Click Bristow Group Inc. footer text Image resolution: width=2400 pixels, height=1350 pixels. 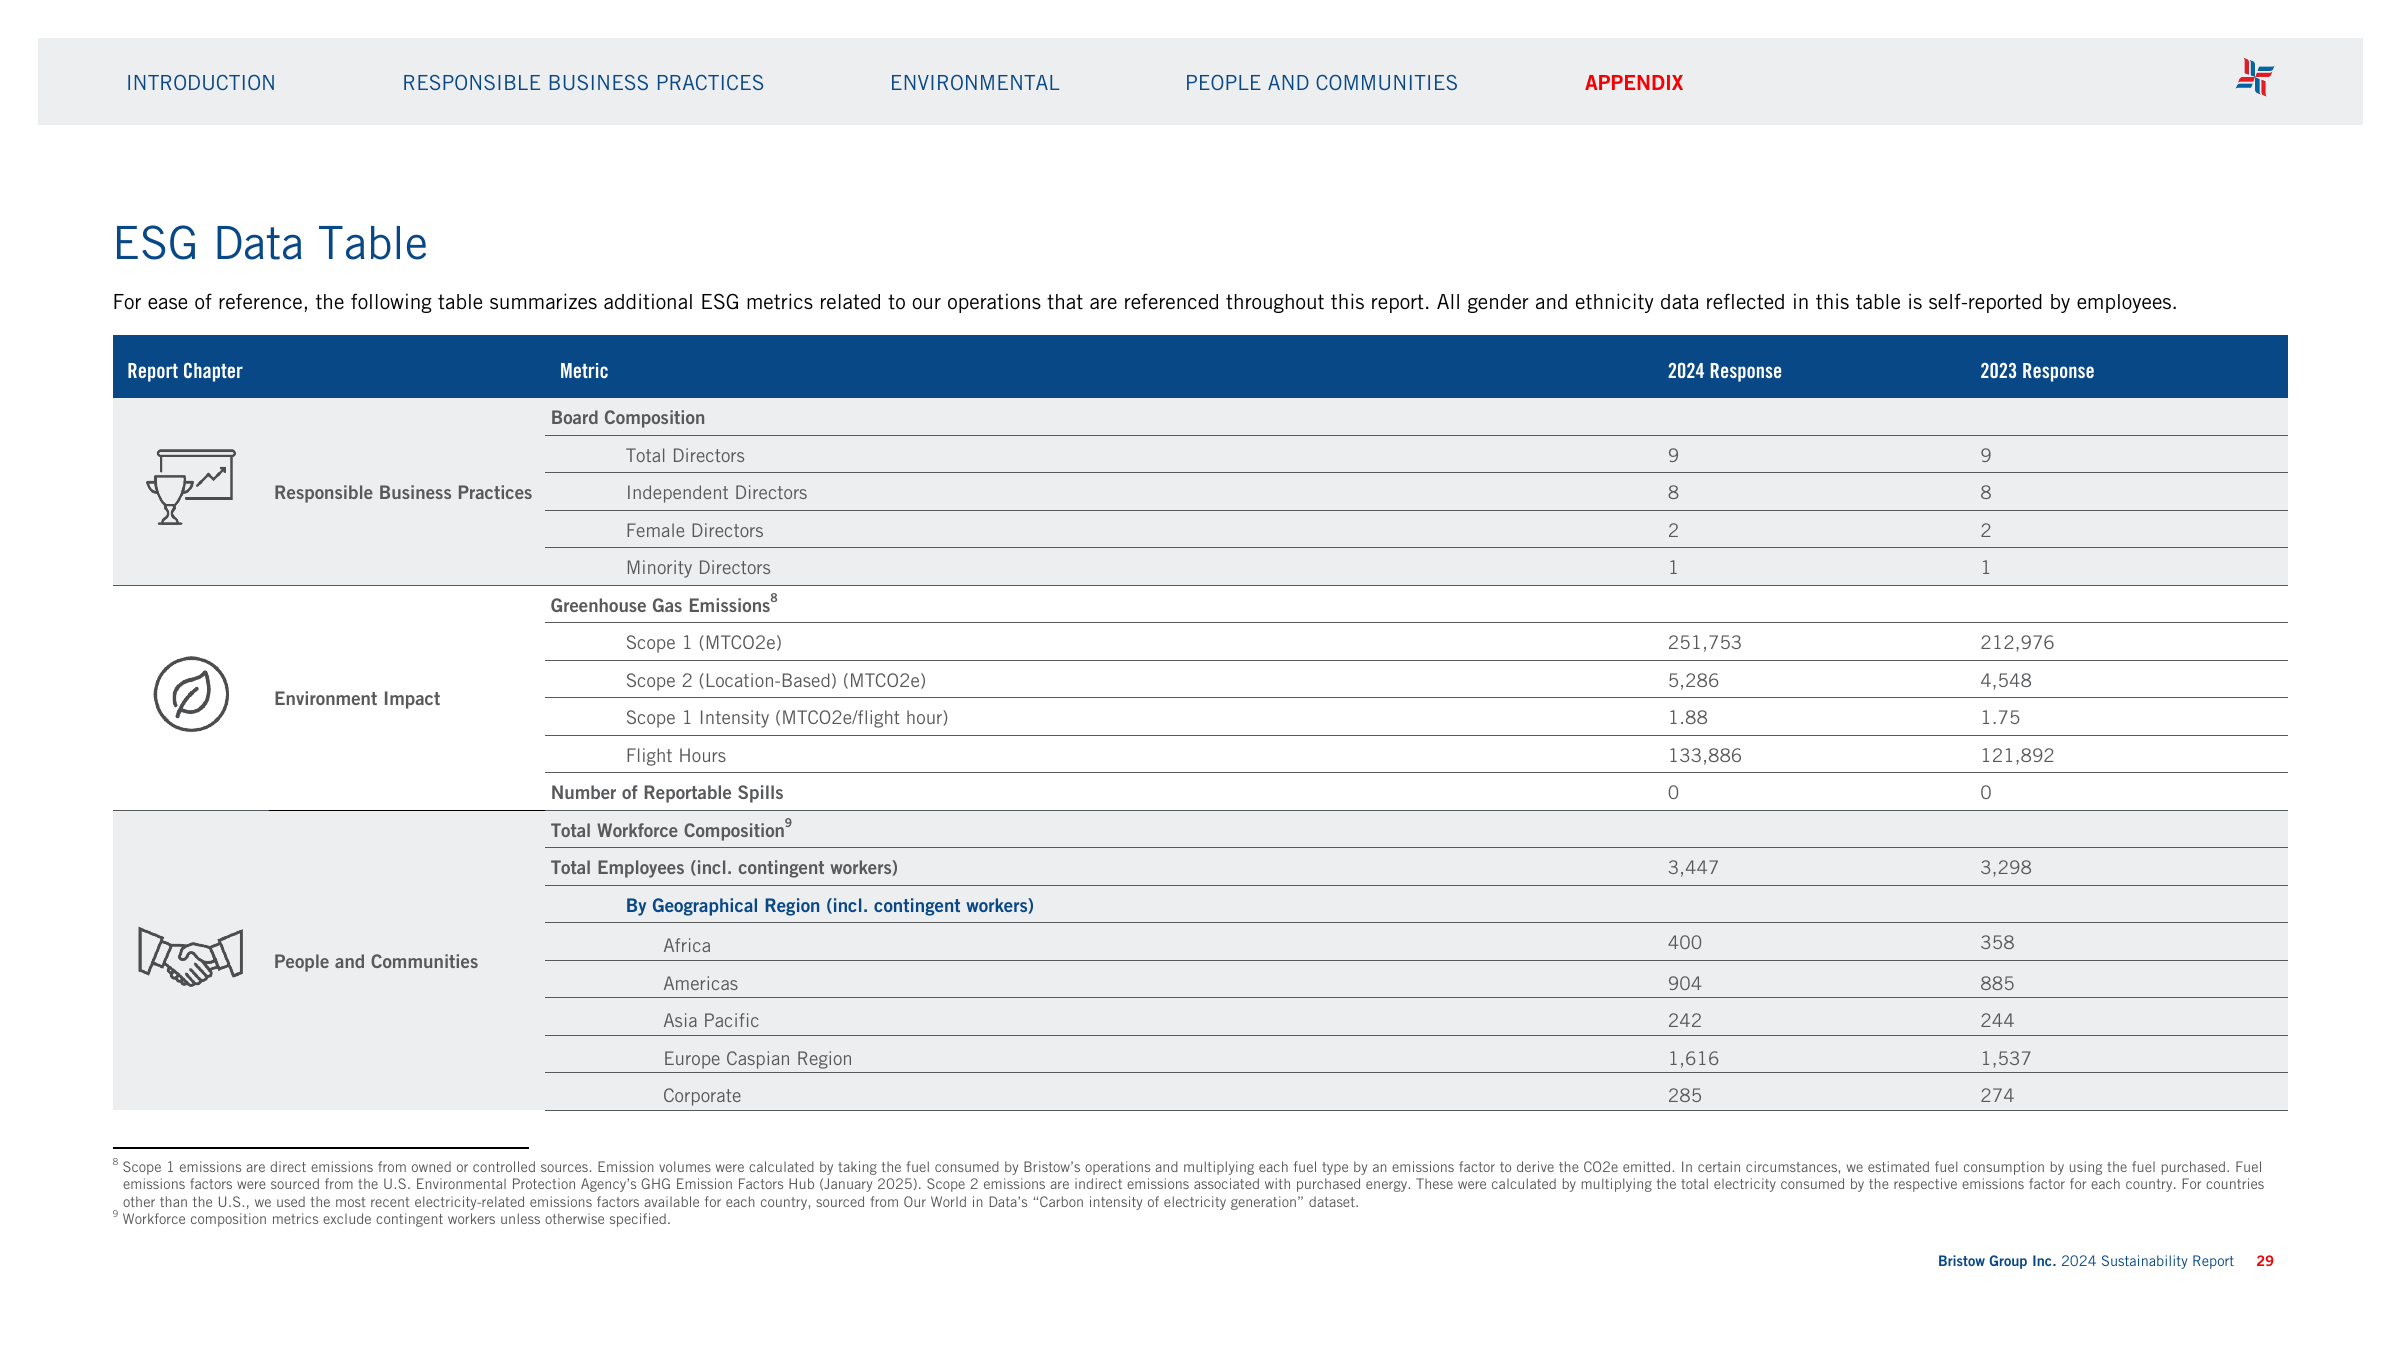point(1996,1261)
